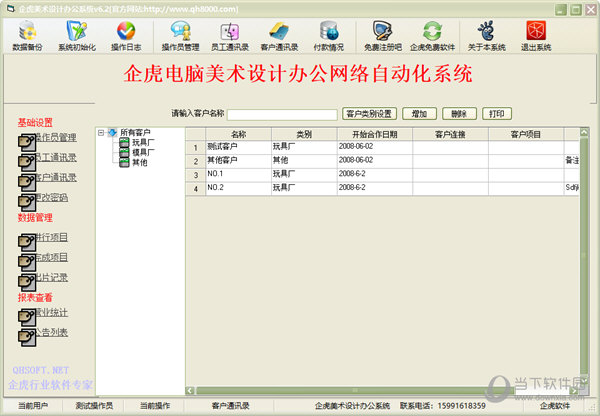Select the 玩具厂 tree category
This screenshot has height=416, width=600.
click(x=143, y=142)
